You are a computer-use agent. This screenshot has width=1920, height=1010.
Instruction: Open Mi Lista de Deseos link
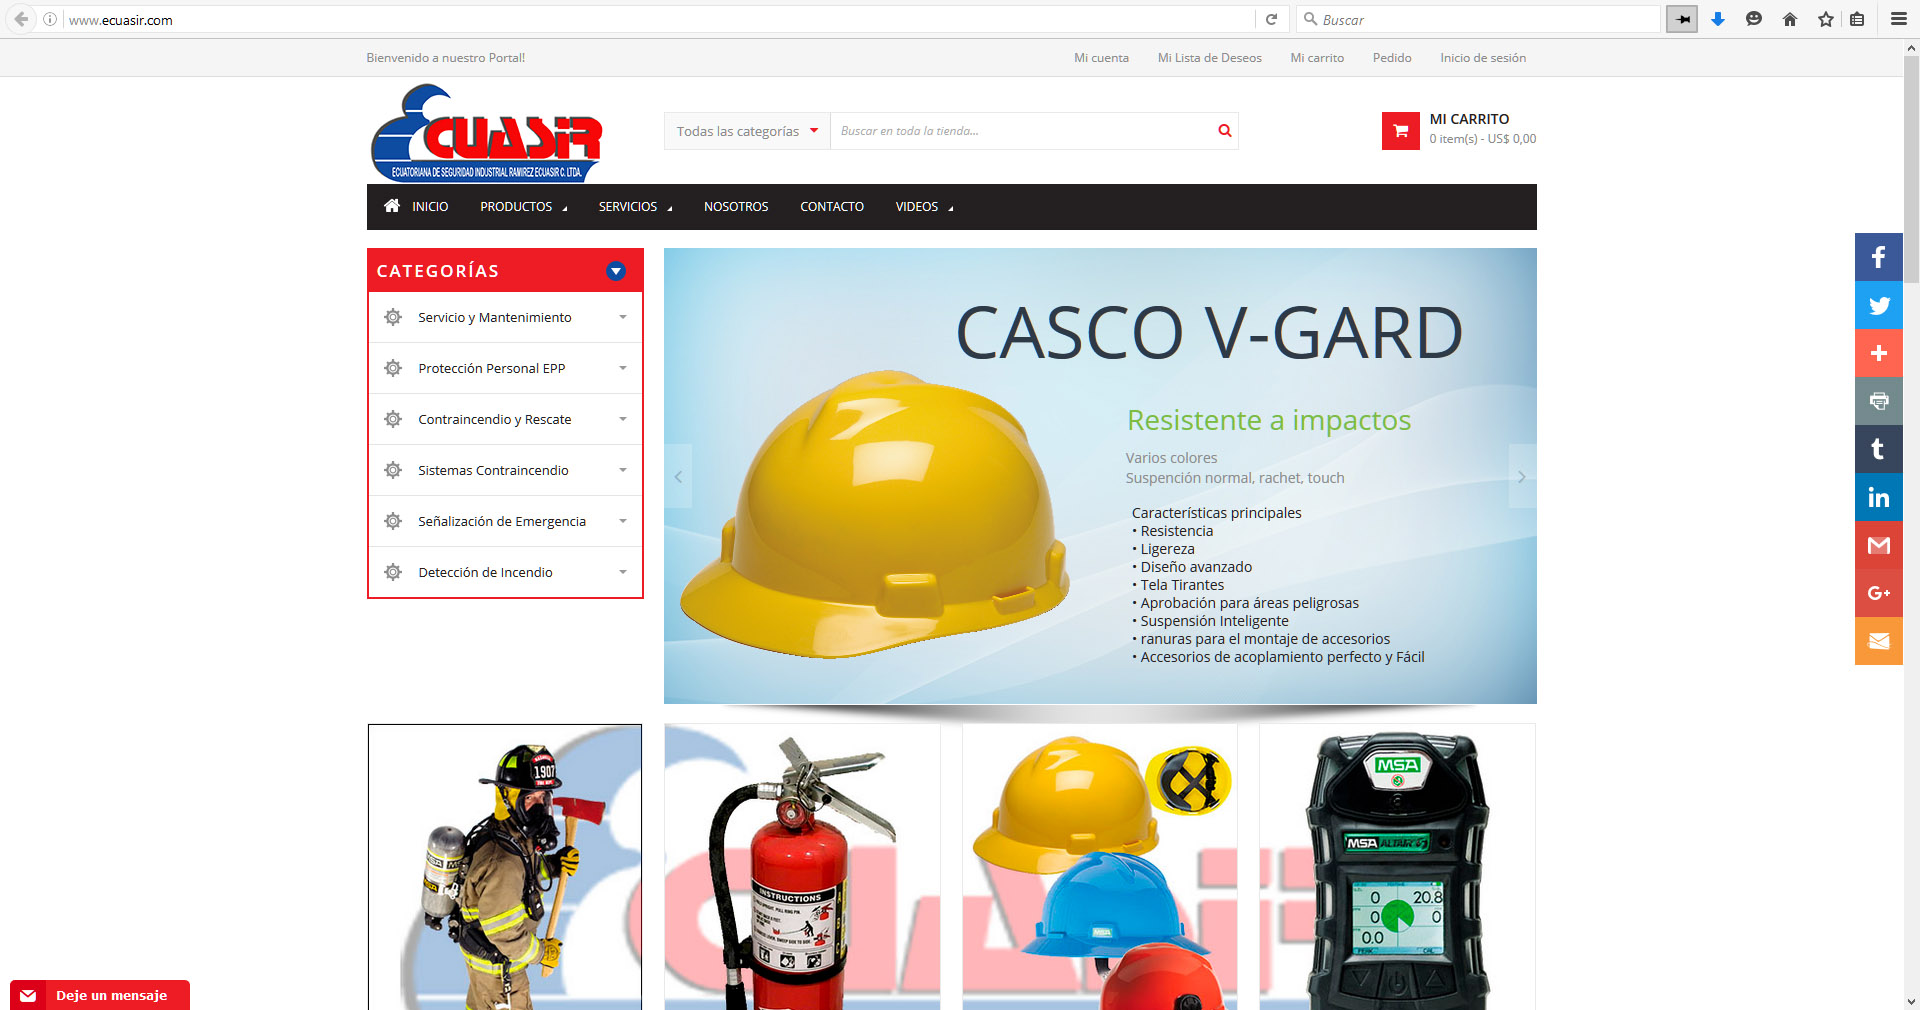(1210, 58)
